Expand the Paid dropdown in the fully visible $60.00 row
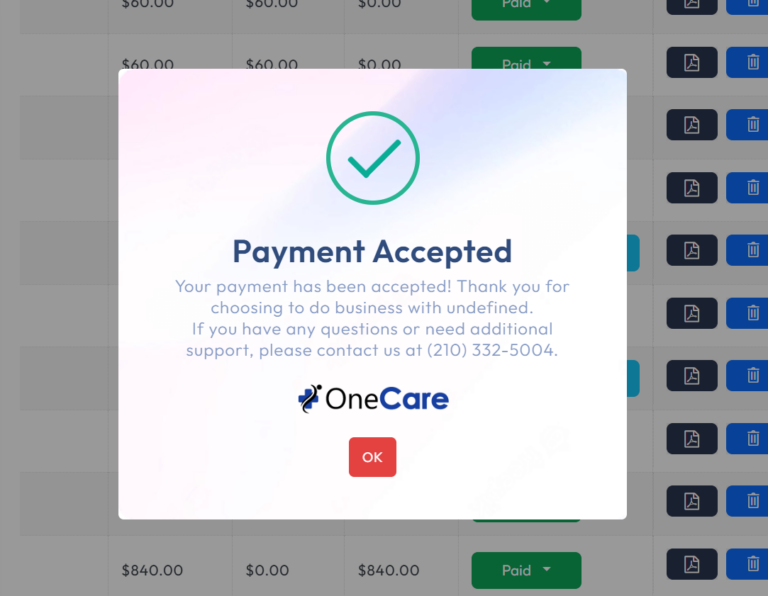The width and height of the screenshot is (768, 596). click(x=526, y=58)
